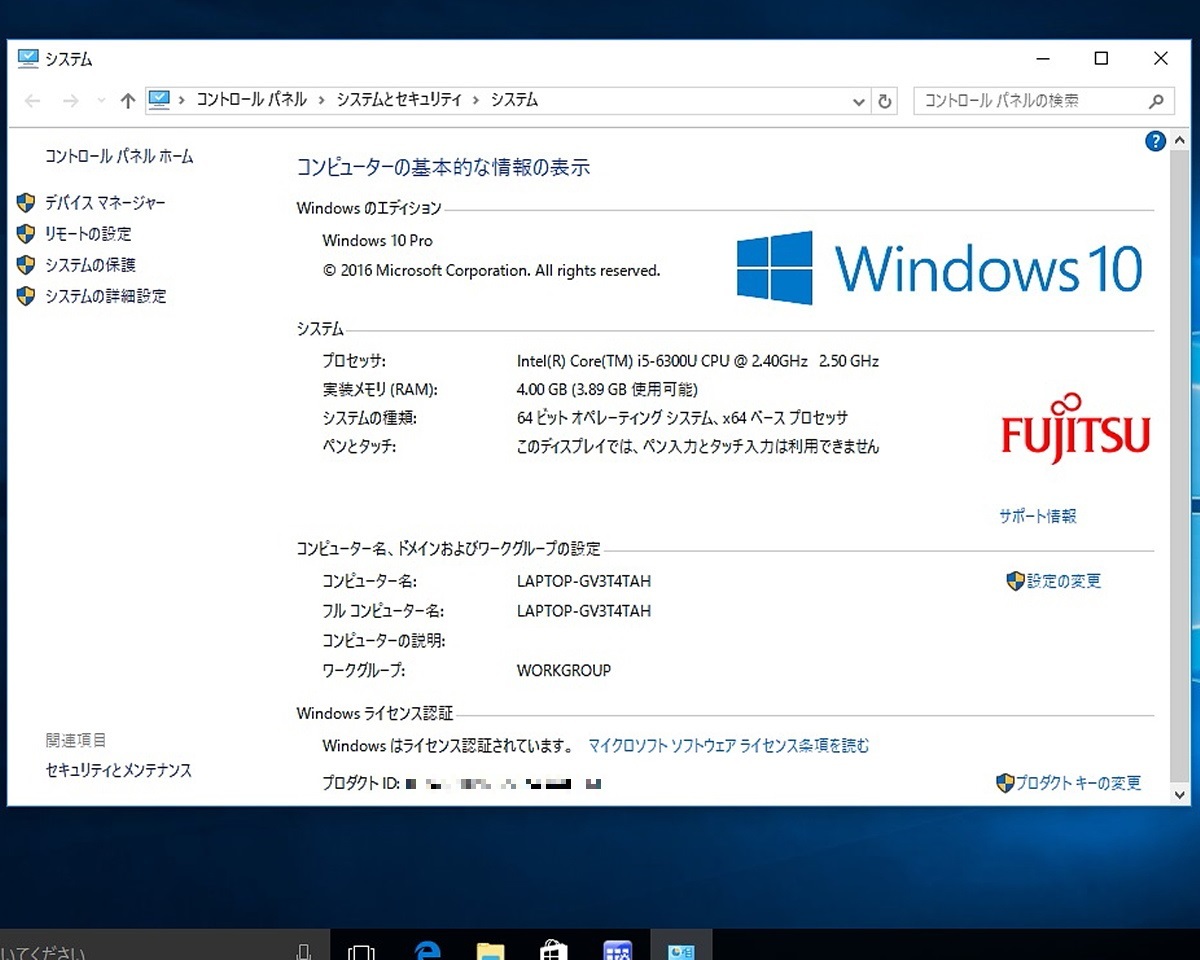
Task: Click the shield icon beside システムの詳細設定
Action: (26, 296)
